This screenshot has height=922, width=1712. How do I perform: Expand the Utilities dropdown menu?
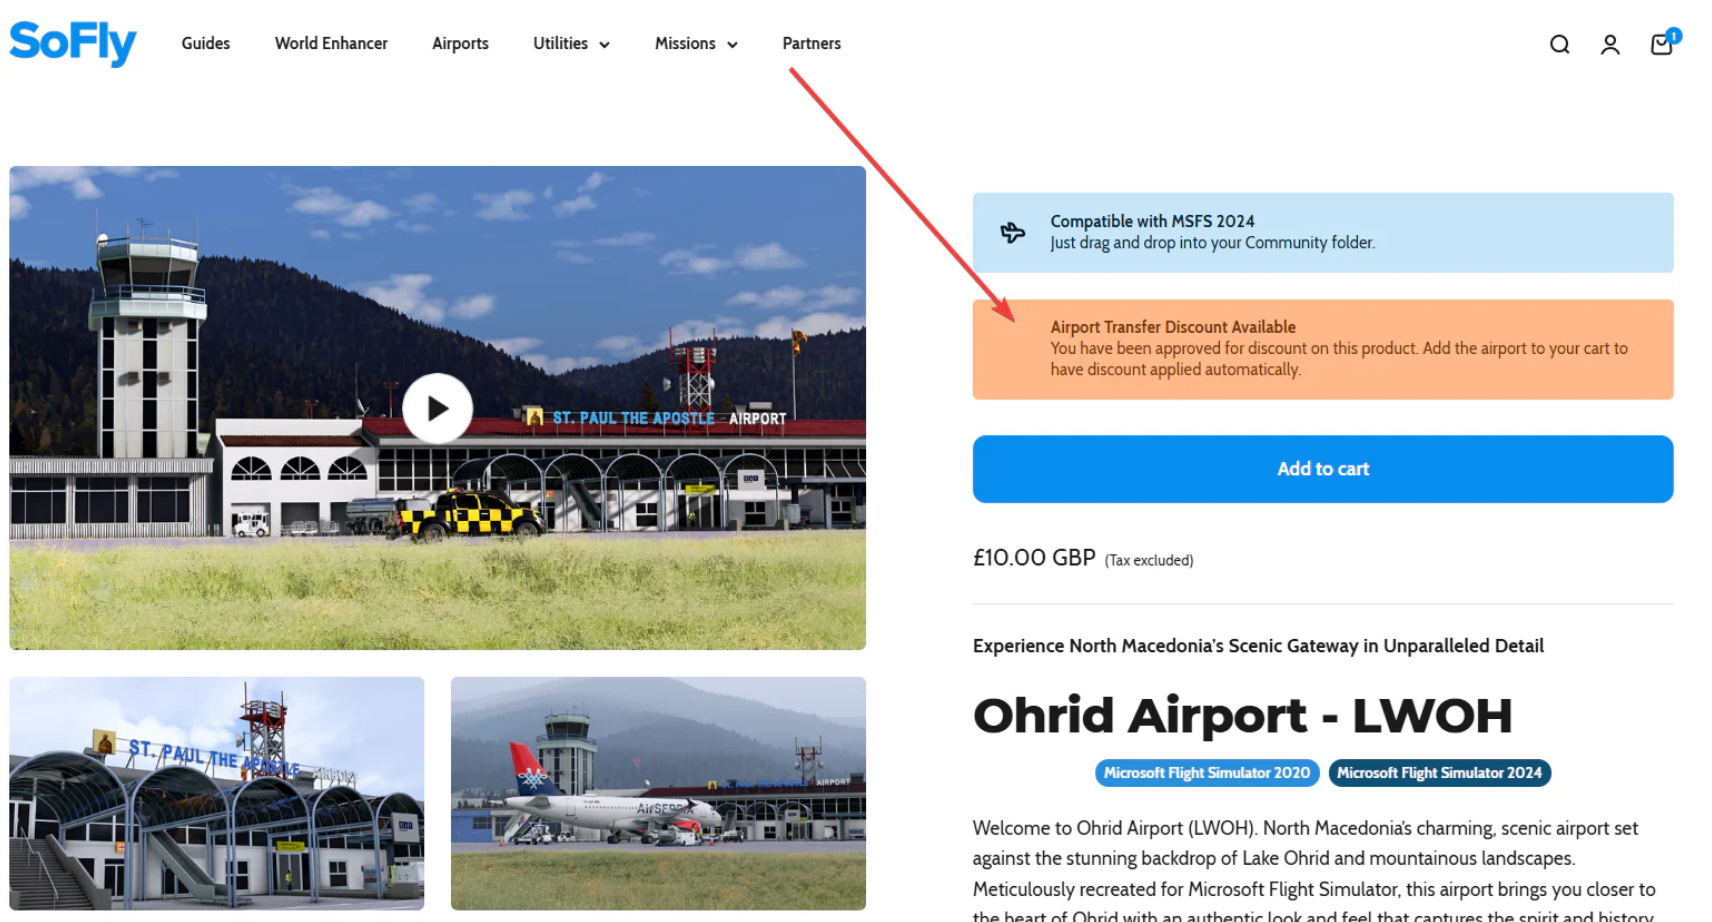[x=571, y=44]
